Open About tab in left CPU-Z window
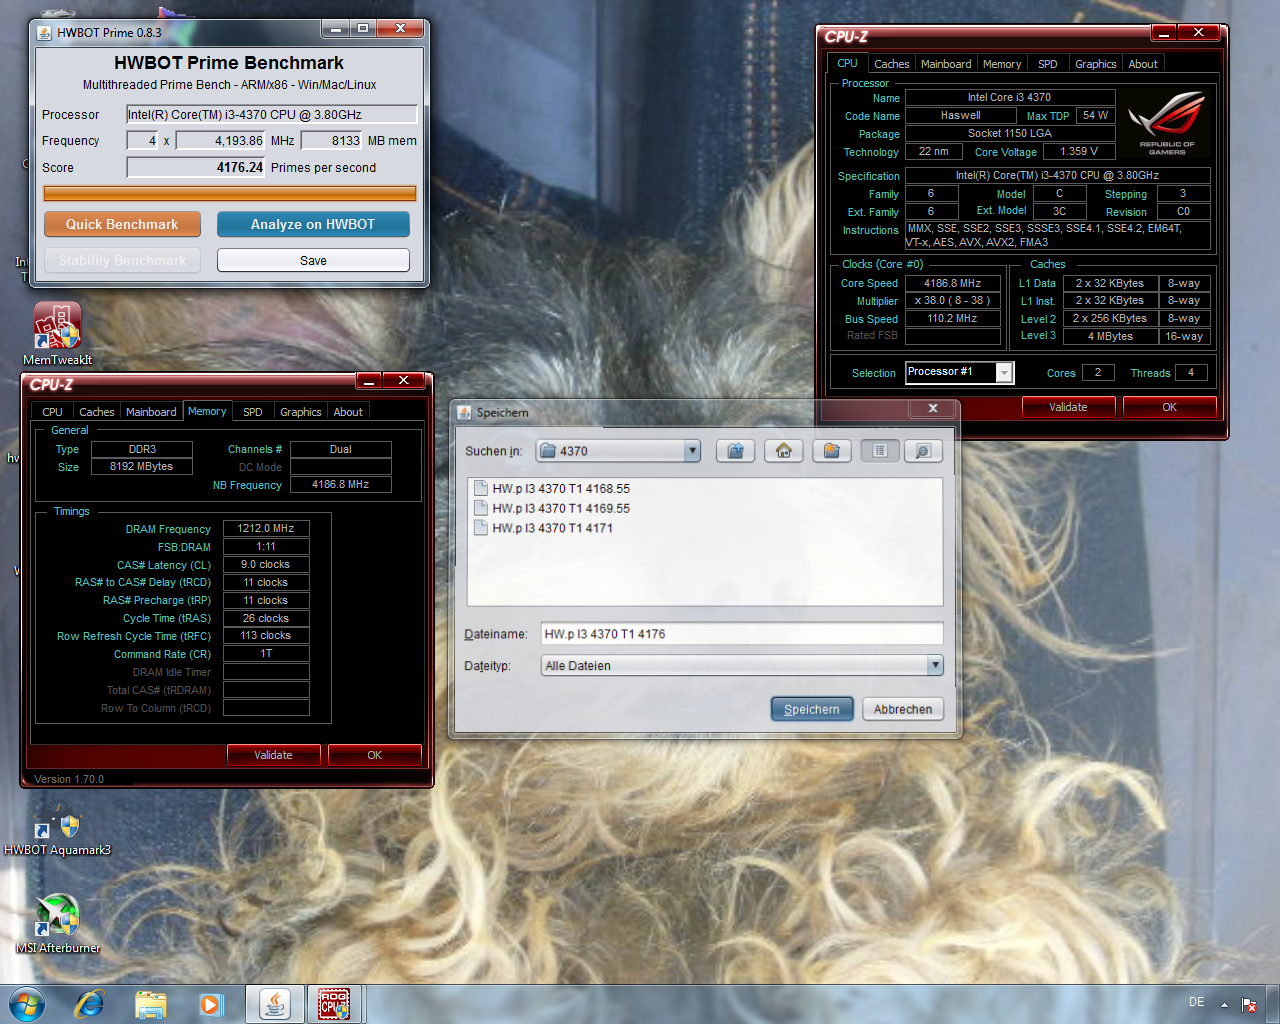Screen dimensions: 1280x1024 (348, 412)
